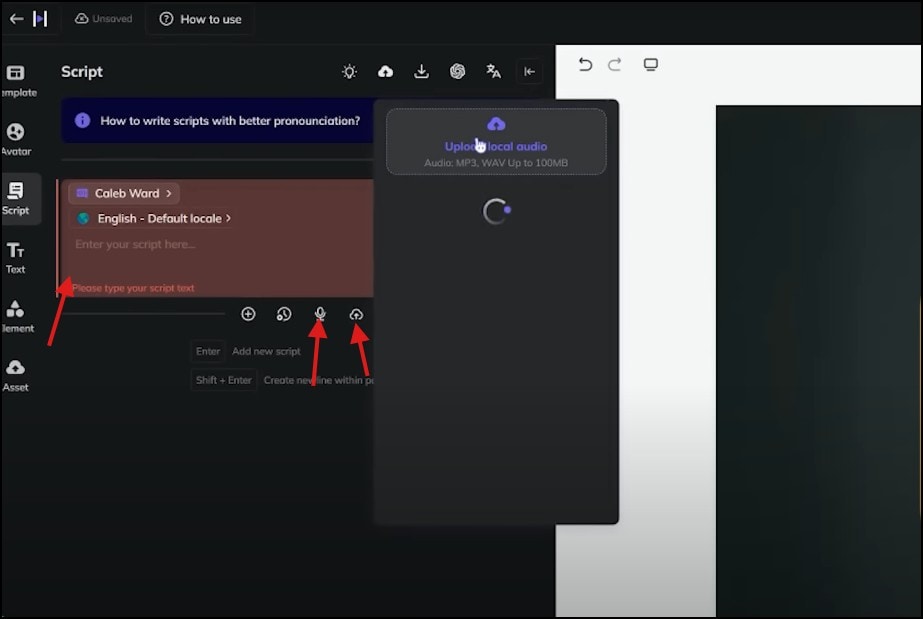This screenshot has height=619, width=923.
Task: Click the add new paragraph plus icon
Action: [248, 313]
